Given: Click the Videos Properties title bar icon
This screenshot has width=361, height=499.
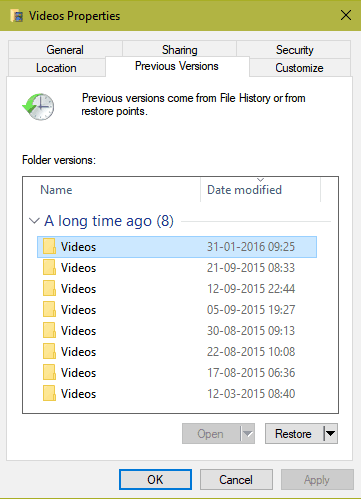Looking at the screenshot, I should tap(17, 16).
